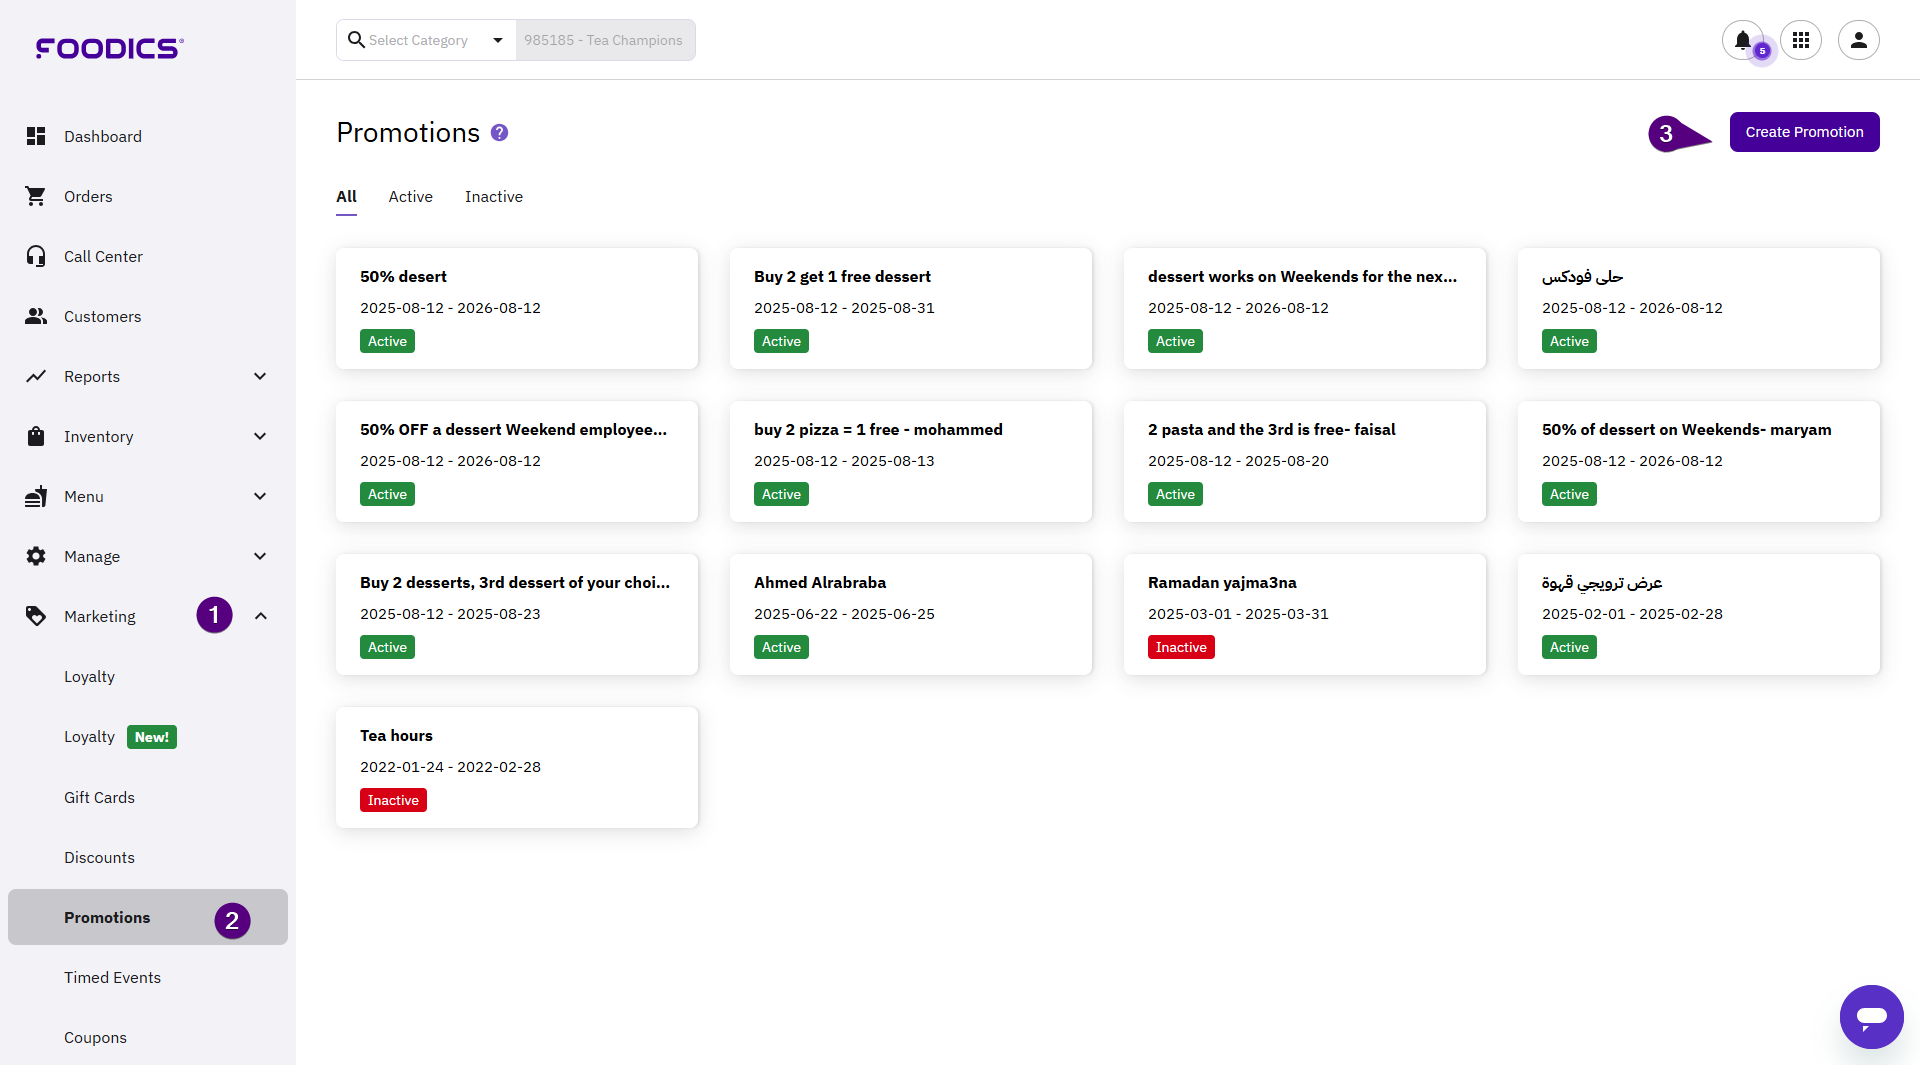Image resolution: width=1920 pixels, height=1065 pixels.
Task: Open the user profile icon
Action: [1858, 40]
